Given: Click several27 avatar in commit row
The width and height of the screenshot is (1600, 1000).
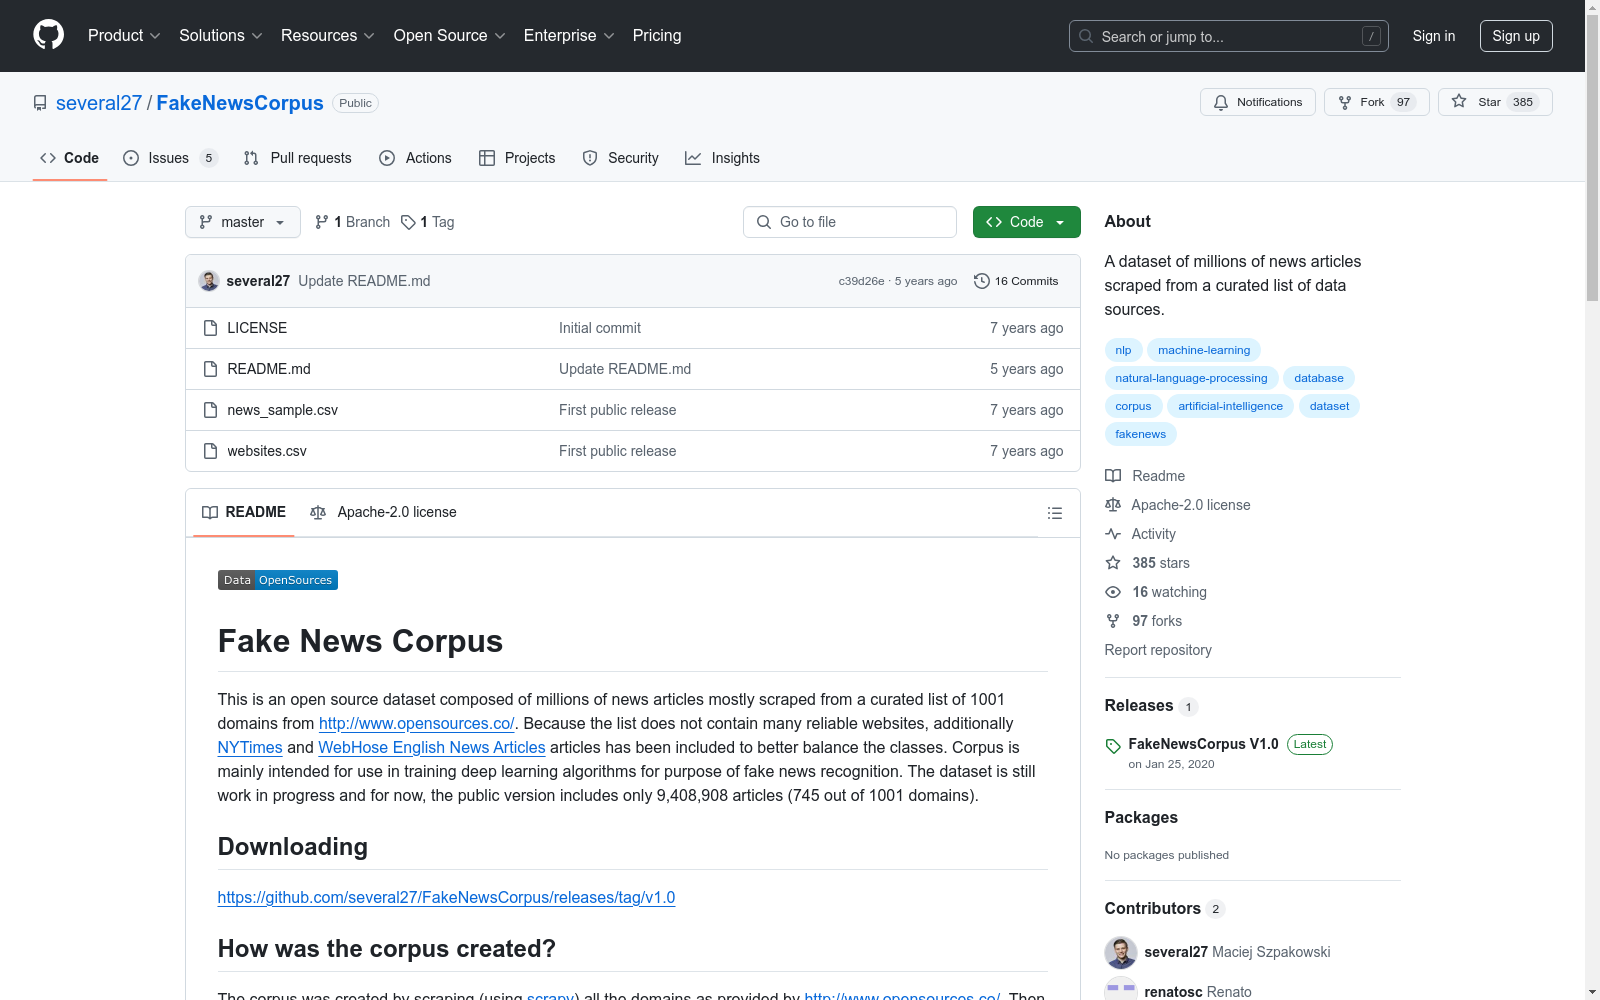Looking at the screenshot, I should coord(209,281).
